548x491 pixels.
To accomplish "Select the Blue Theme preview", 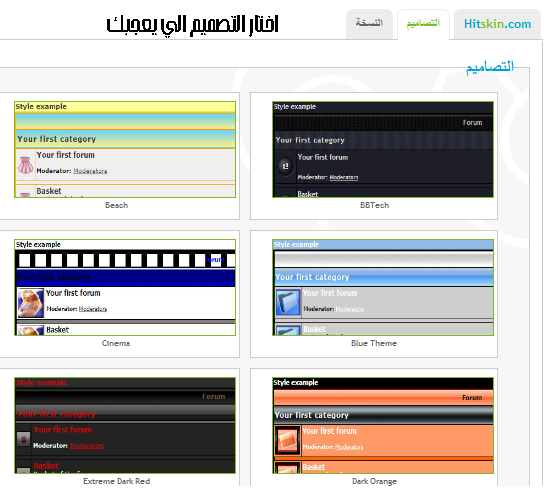I will 383,287.
